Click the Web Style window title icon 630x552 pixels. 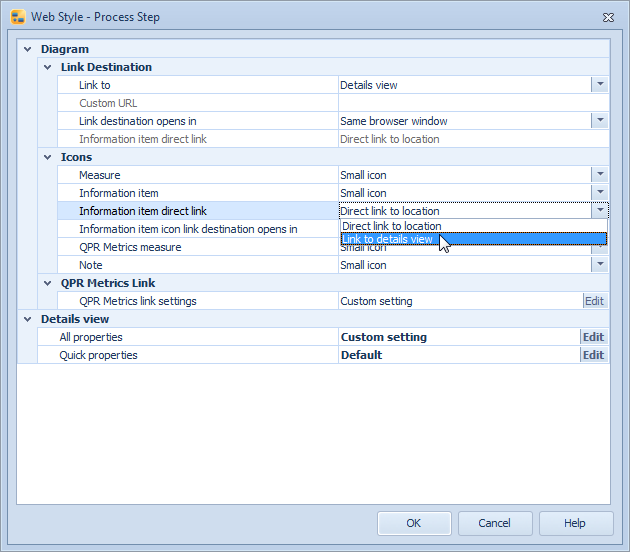pyautogui.click(x=18, y=17)
